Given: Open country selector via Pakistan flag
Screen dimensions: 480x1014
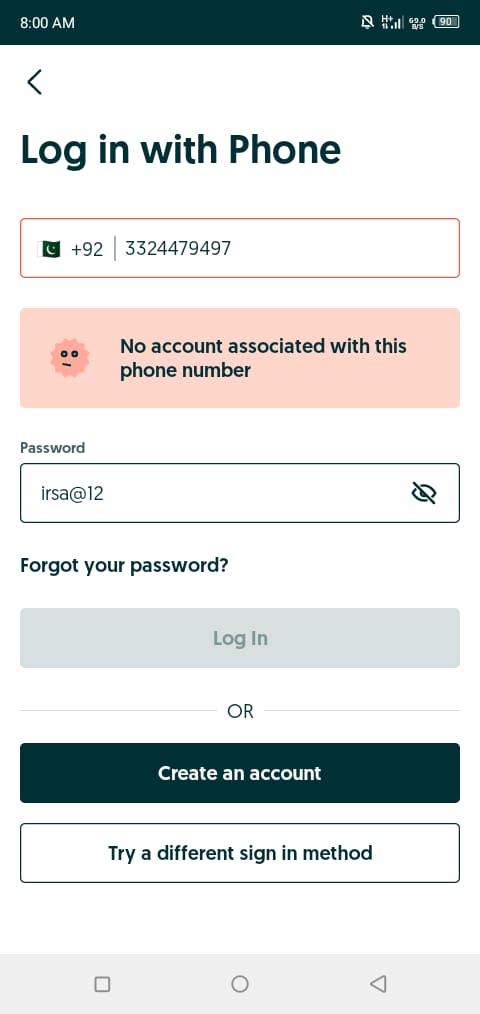Looking at the screenshot, I should 49,249.
